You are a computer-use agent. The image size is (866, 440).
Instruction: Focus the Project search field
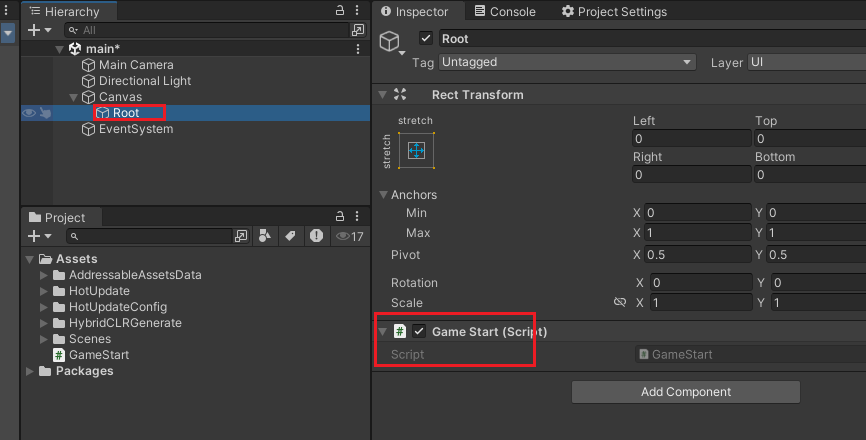pos(149,236)
